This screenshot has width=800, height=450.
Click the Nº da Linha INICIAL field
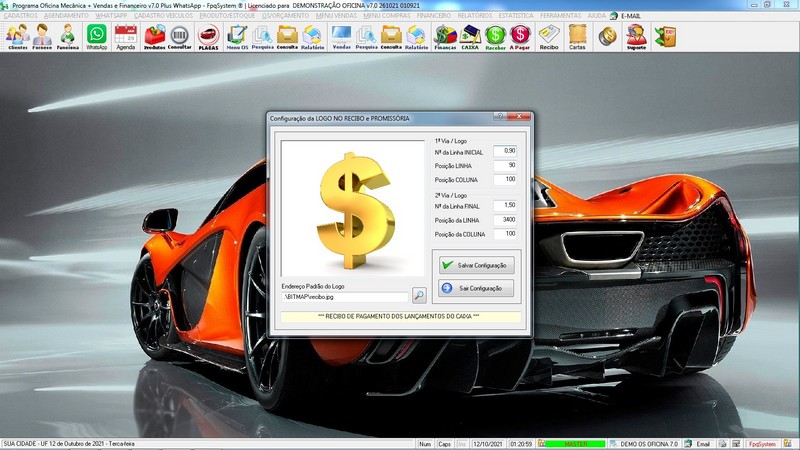505,151
